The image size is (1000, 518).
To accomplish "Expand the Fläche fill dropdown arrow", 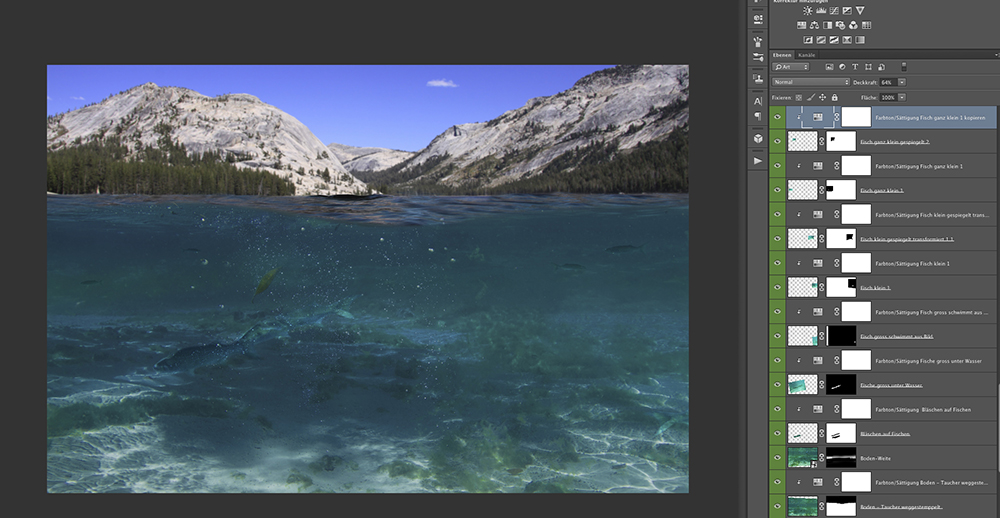I will [x=902, y=97].
